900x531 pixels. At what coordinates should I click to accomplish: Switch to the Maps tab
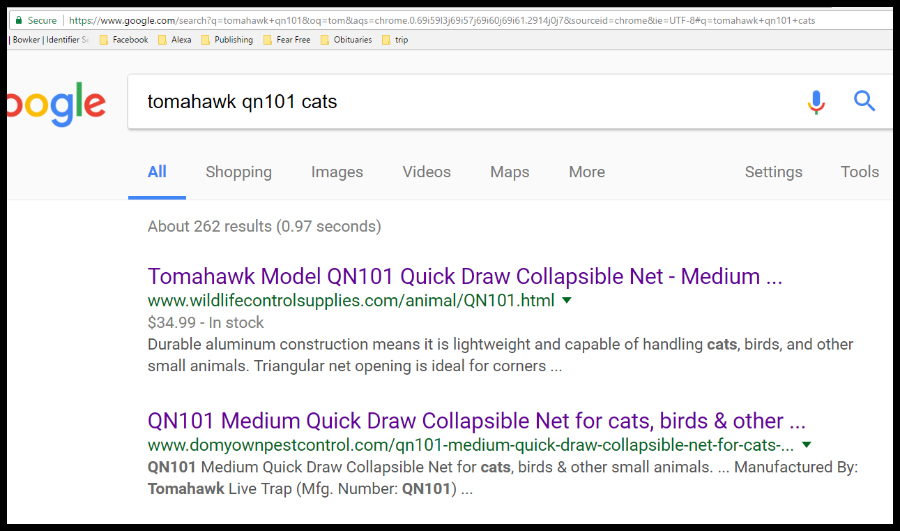click(510, 172)
